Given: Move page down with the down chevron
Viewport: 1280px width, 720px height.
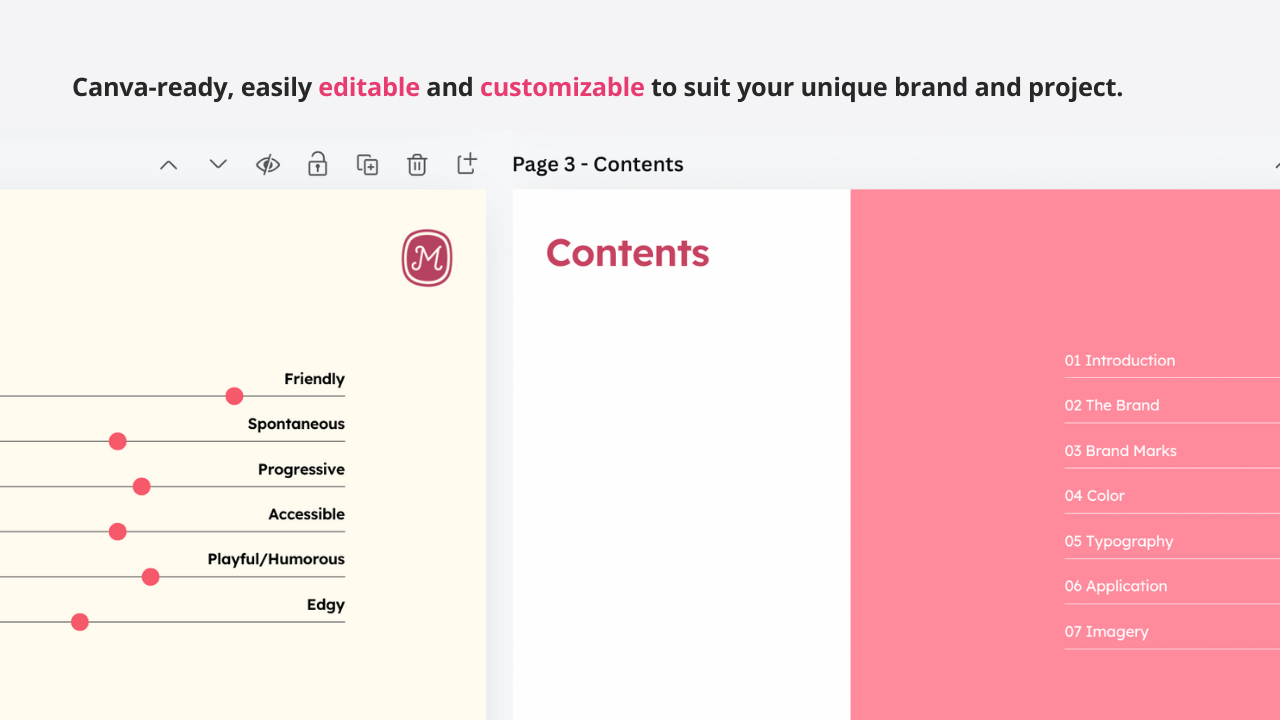Looking at the screenshot, I should 218,165.
